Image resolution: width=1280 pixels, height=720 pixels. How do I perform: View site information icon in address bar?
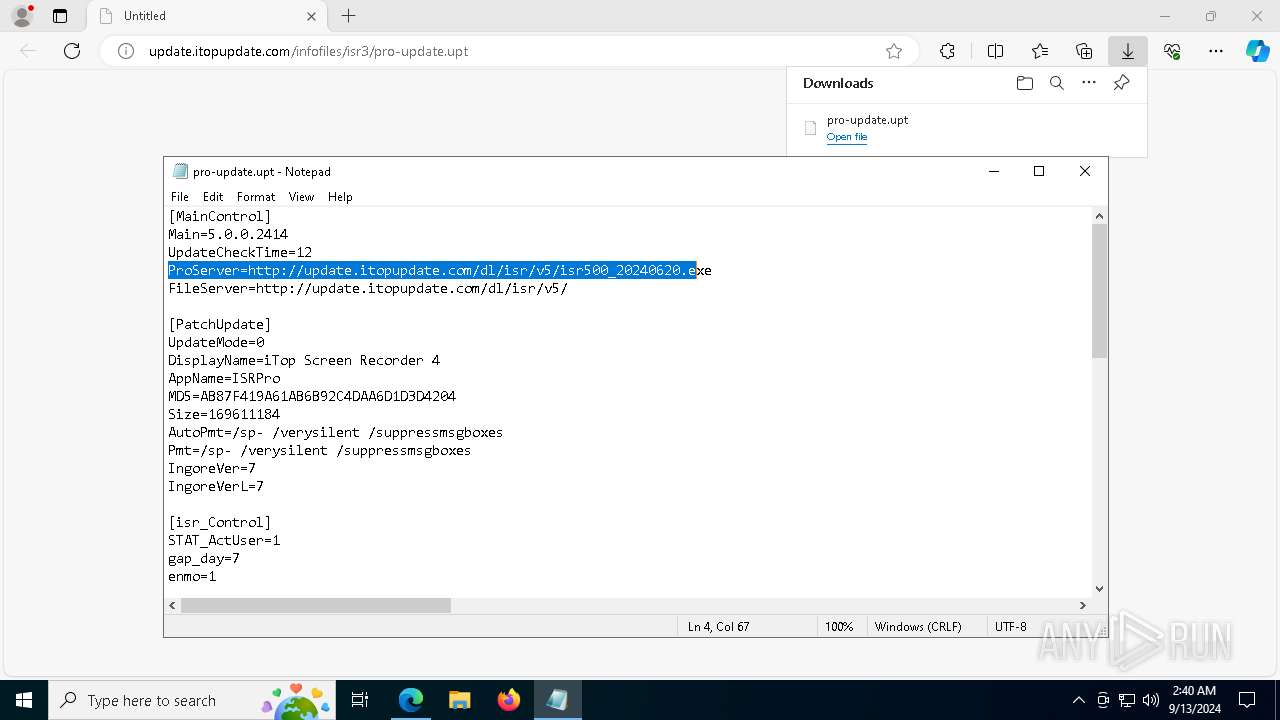(x=126, y=51)
